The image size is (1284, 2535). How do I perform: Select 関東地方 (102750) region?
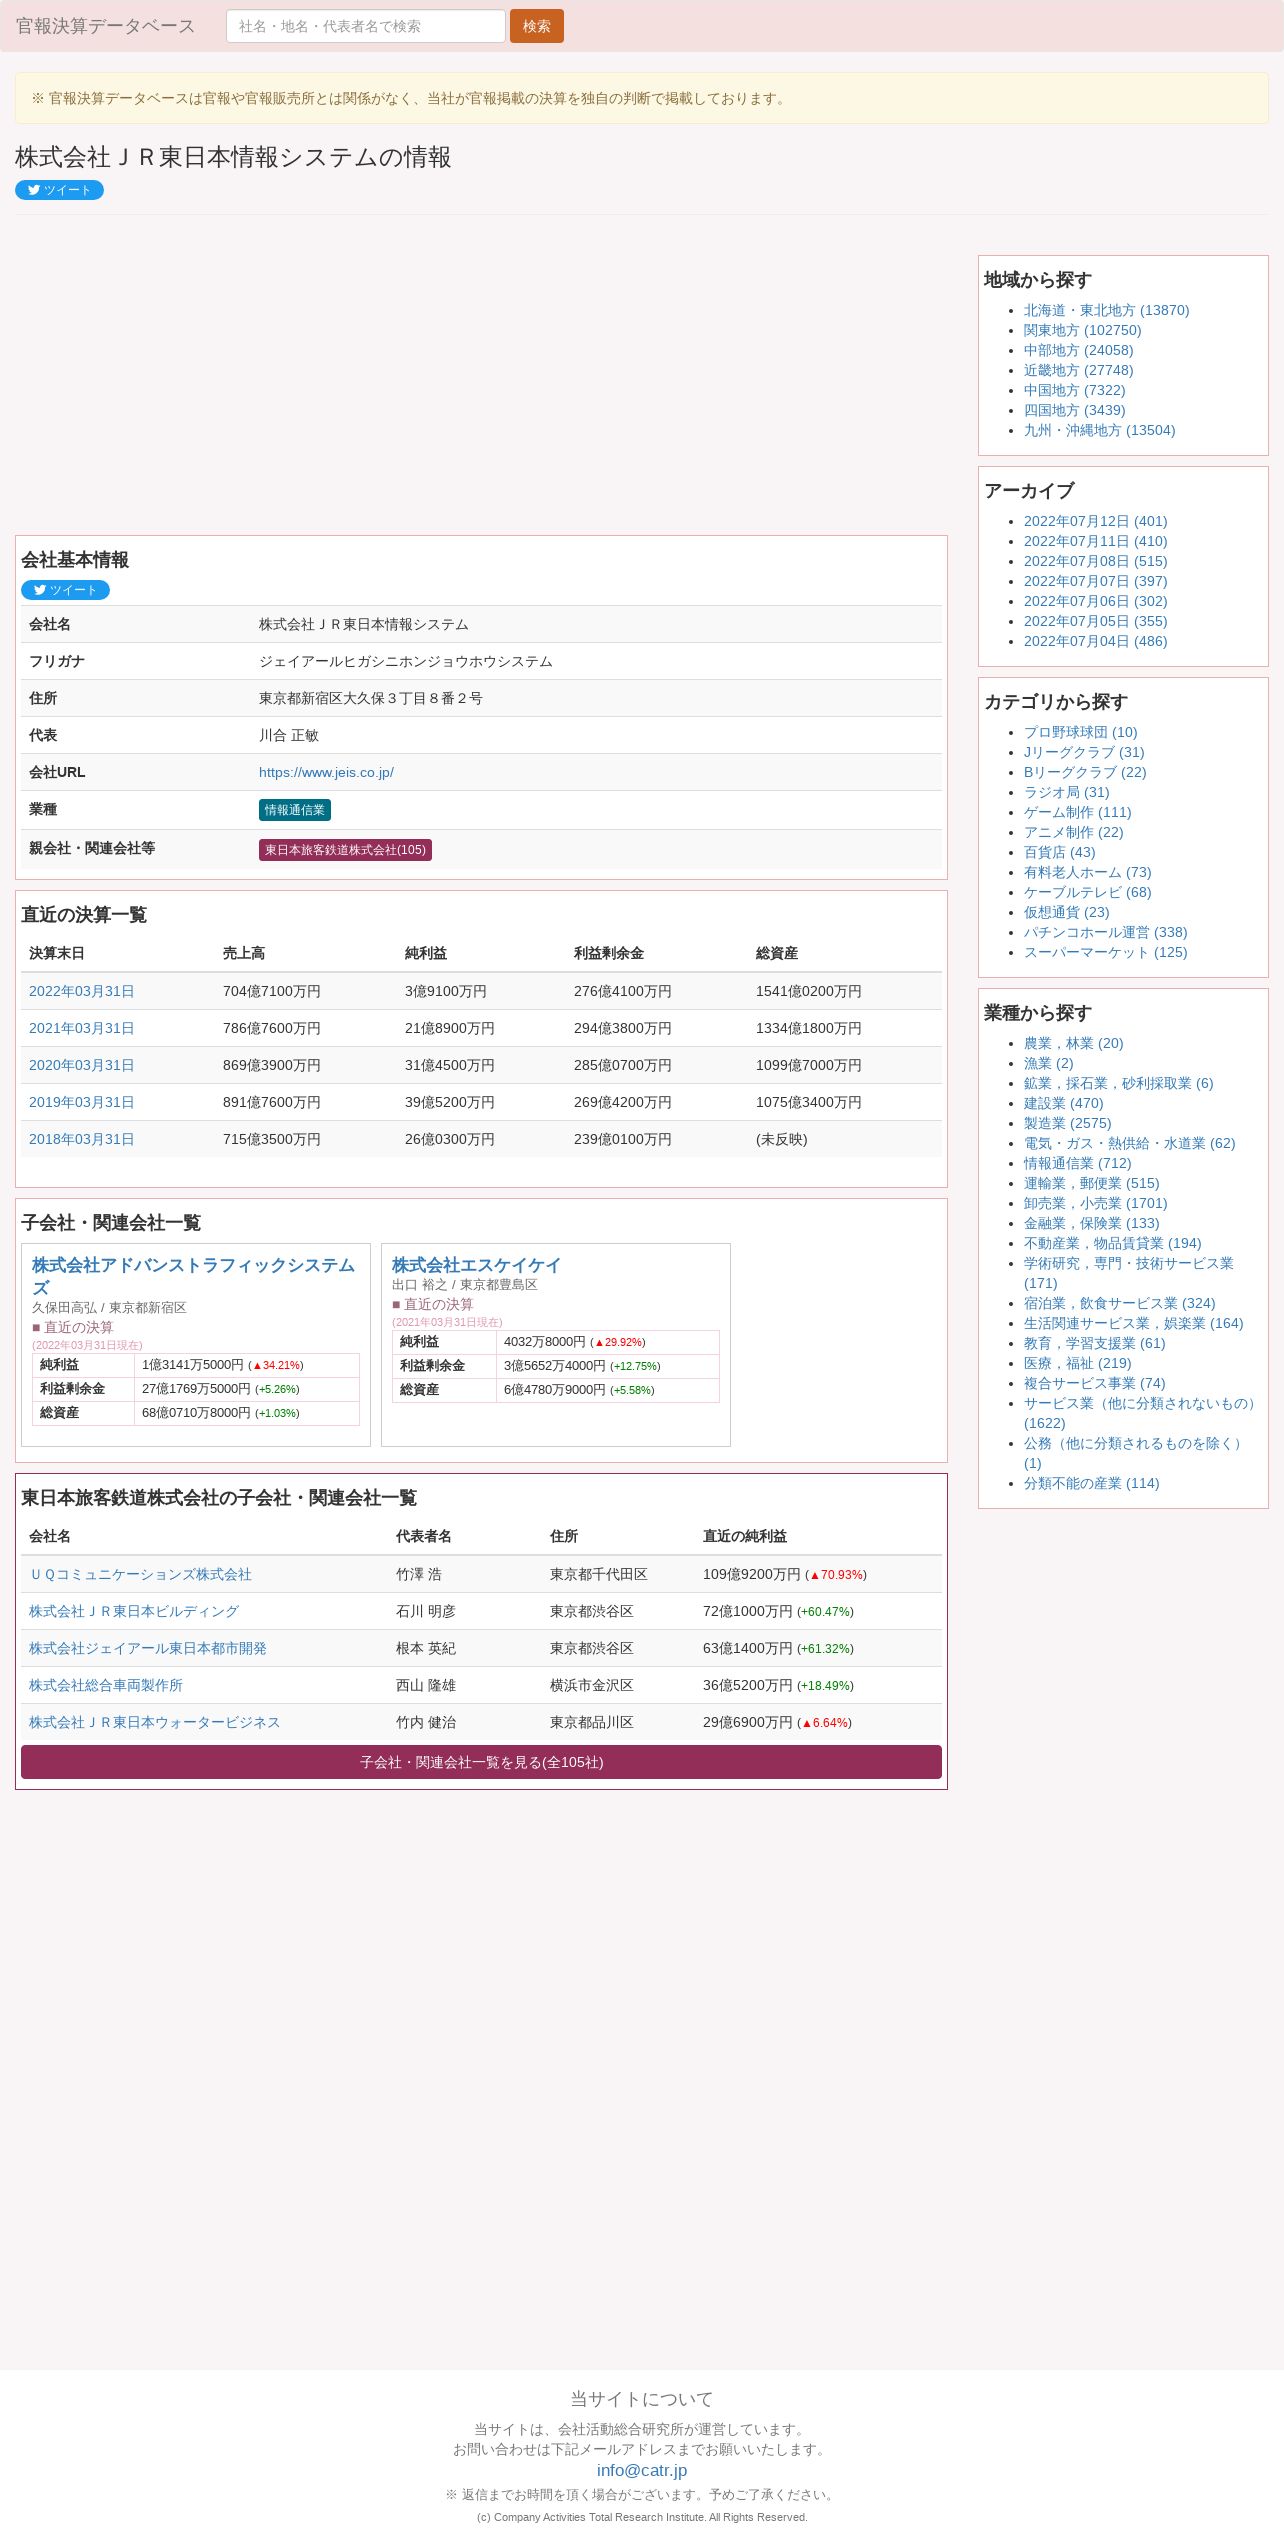pos(1082,330)
